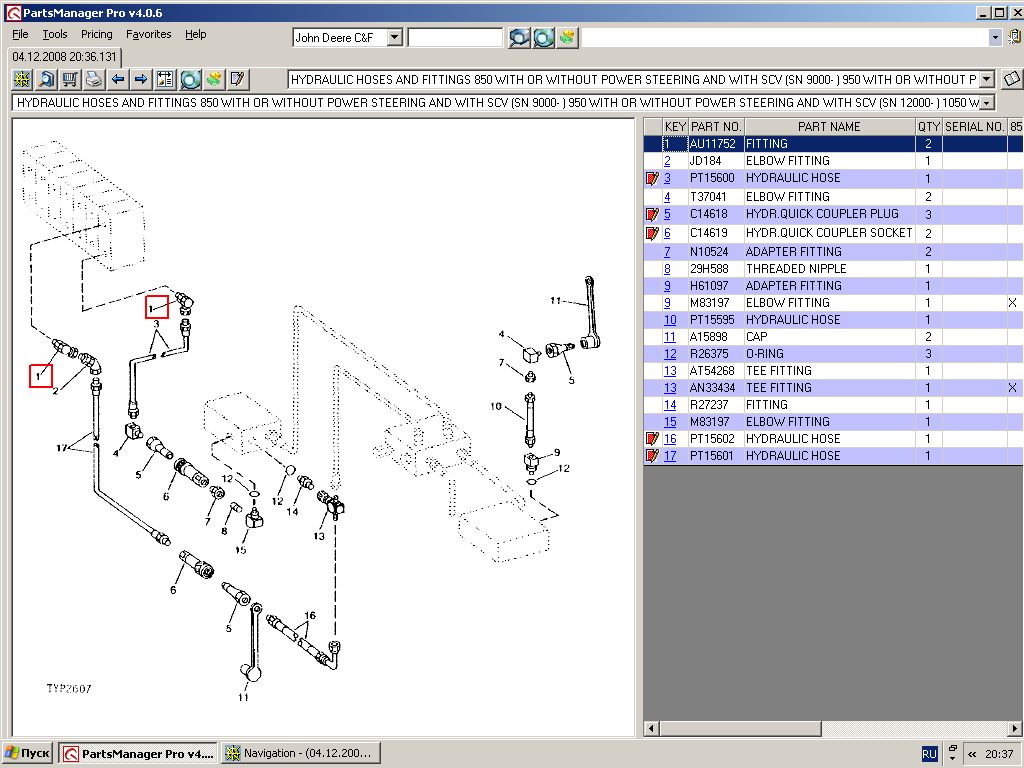
Task: Go back with the left arrow icon
Action: pyautogui.click(x=118, y=79)
